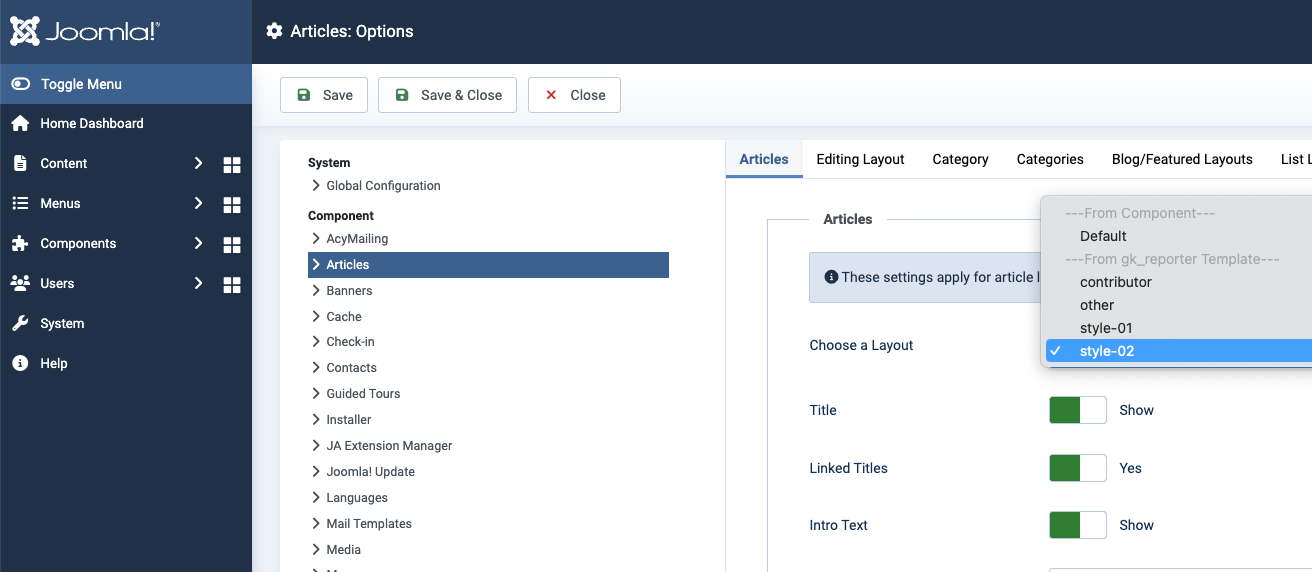This screenshot has height=572, width=1312.
Task: Open Components dashboard grid icon
Action: (x=232, y=244)
